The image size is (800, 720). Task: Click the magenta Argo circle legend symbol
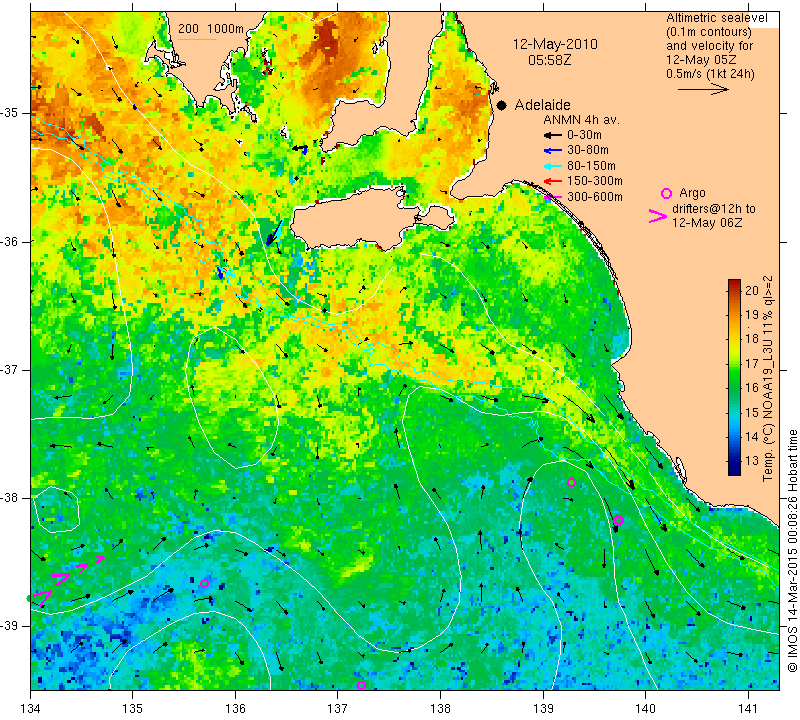pos(666,193)
